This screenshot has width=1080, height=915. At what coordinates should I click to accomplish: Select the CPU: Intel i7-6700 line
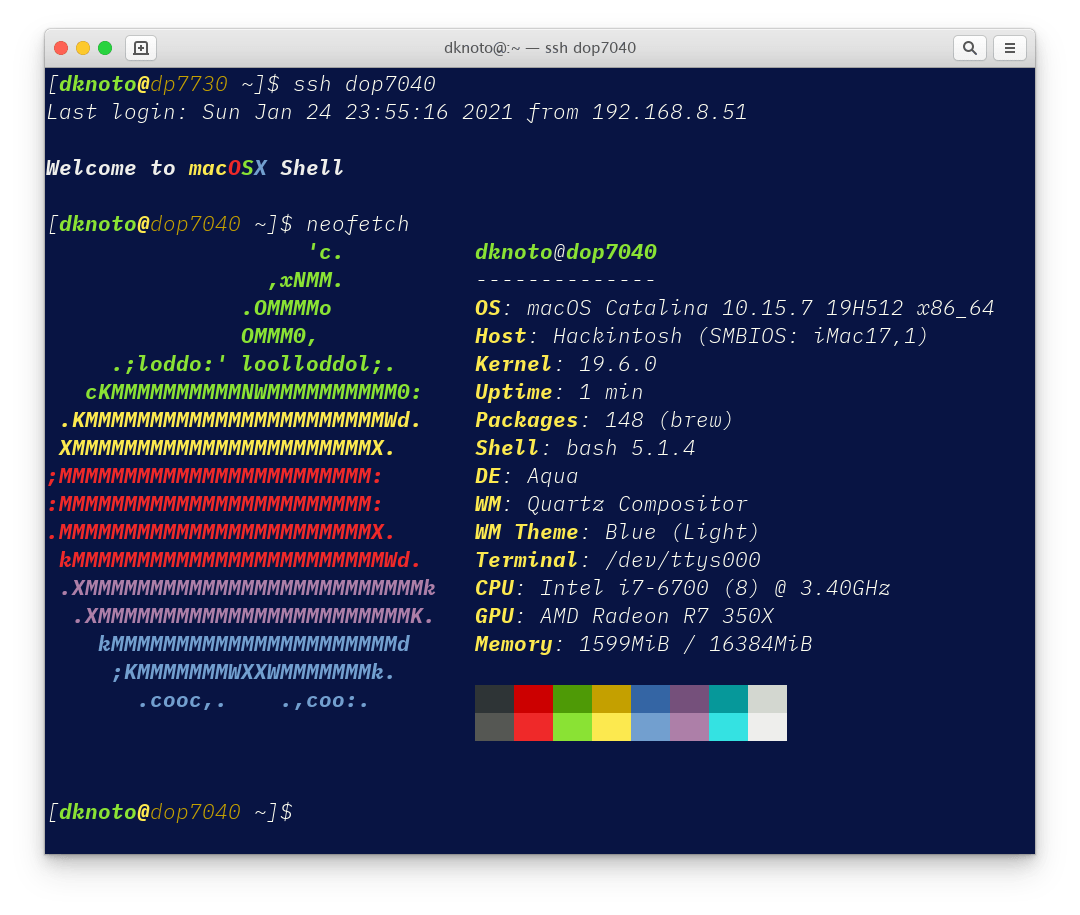click(x=682, y=588)
